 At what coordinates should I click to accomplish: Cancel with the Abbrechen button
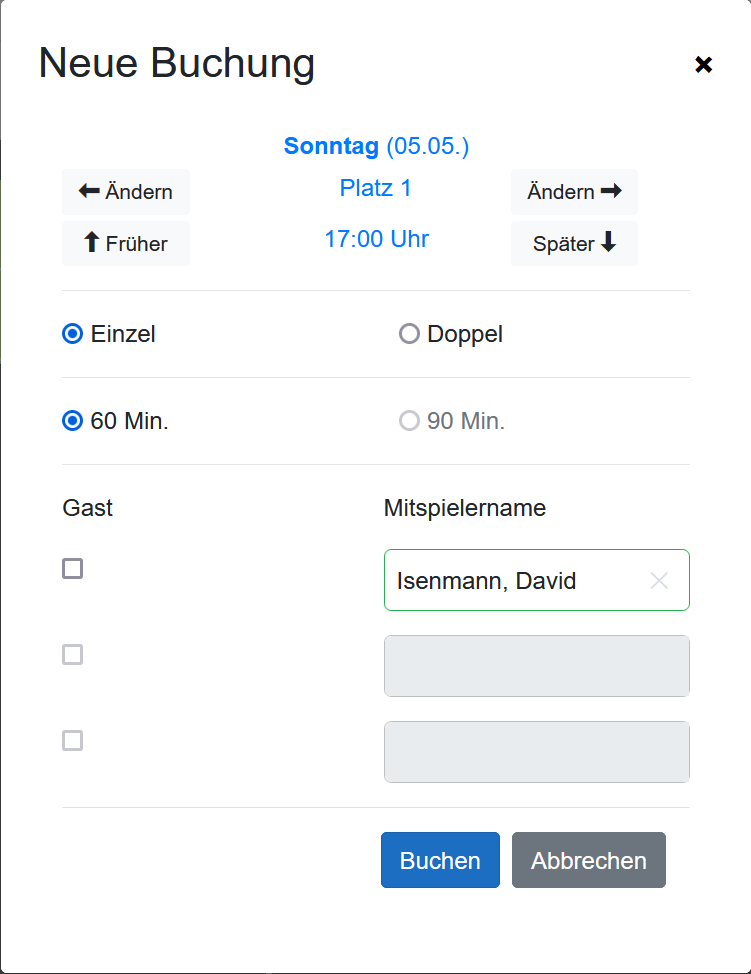(x=588, y=860)
